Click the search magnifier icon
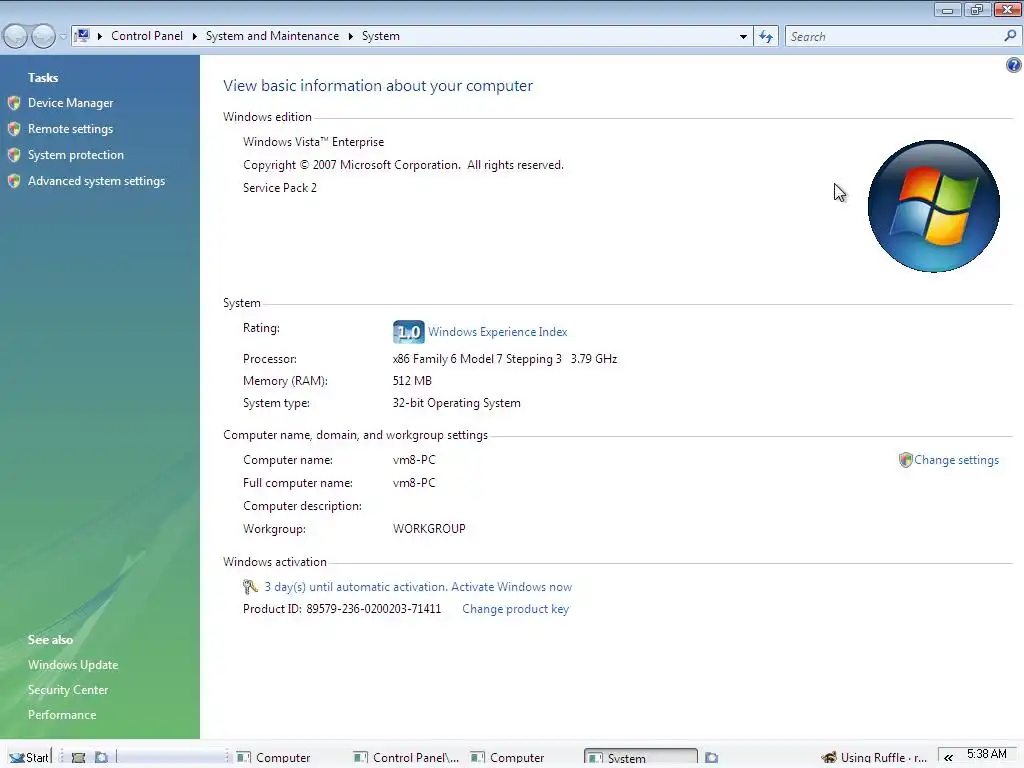The height and width of the screenshot is (768, 1024). click(x=1010, y=36)
